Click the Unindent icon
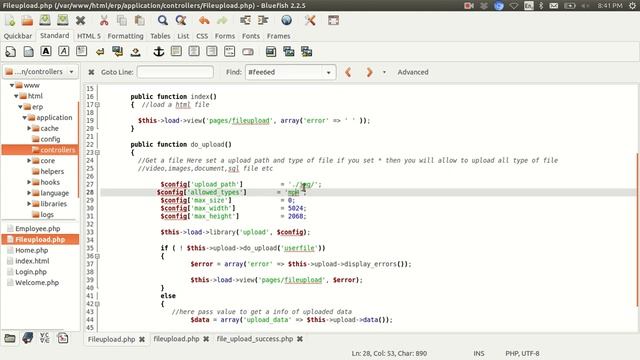Screen dimensions: 640x360 [x=245, y=20]
